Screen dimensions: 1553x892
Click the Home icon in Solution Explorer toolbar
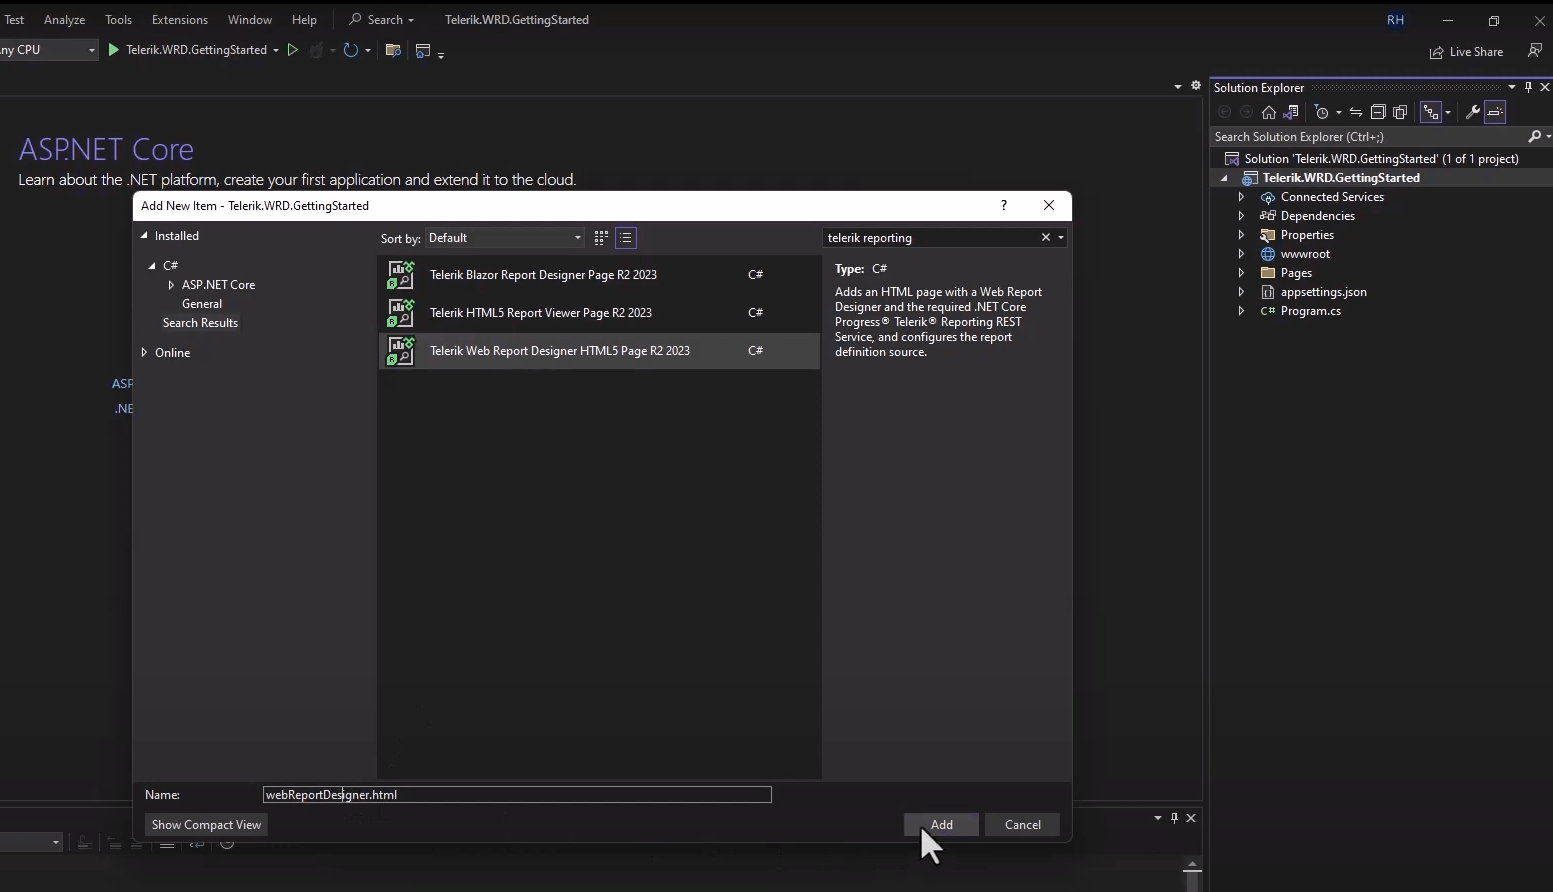pyautogui.click(x=1269, y=112)
